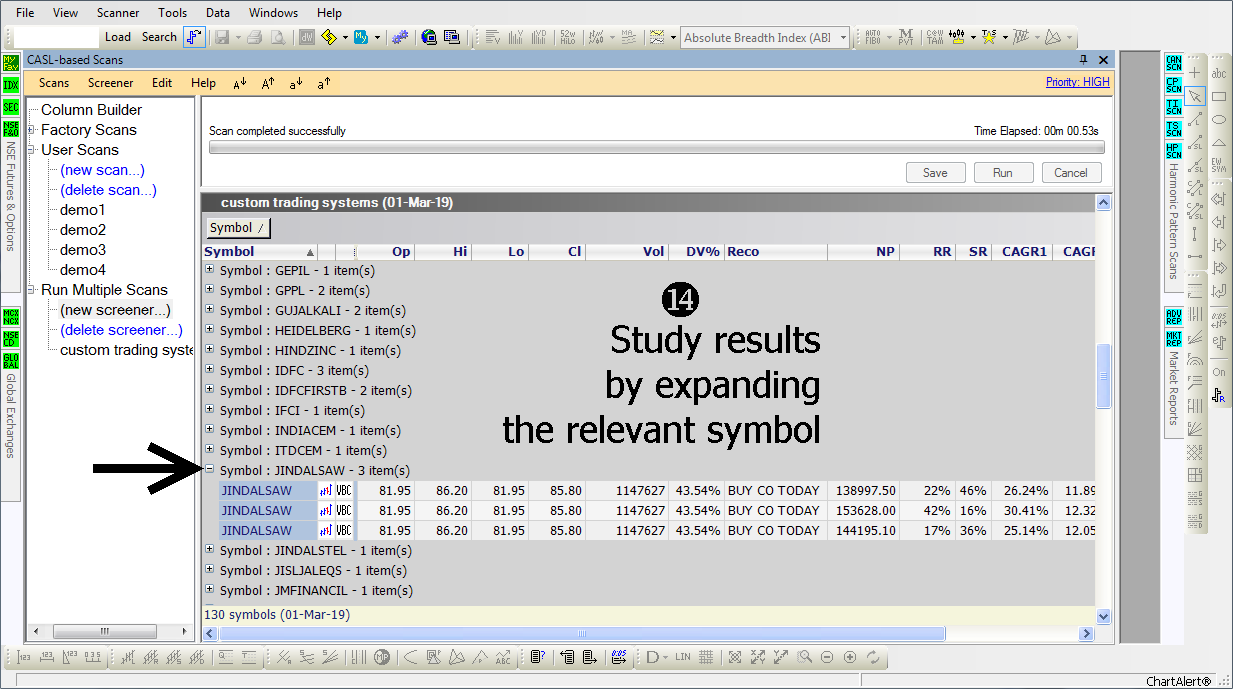Click the refresh icon in bottom toolbar
The height and width of the screenshot is (689, 1233).
(873, 657)
